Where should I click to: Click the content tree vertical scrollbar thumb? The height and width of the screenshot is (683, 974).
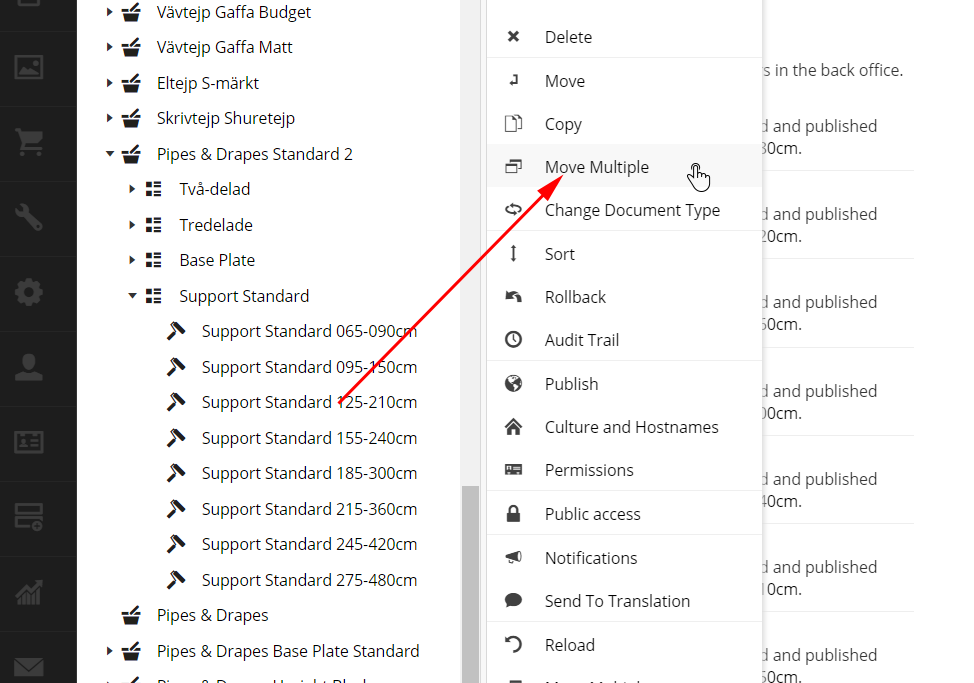(470, 584)
